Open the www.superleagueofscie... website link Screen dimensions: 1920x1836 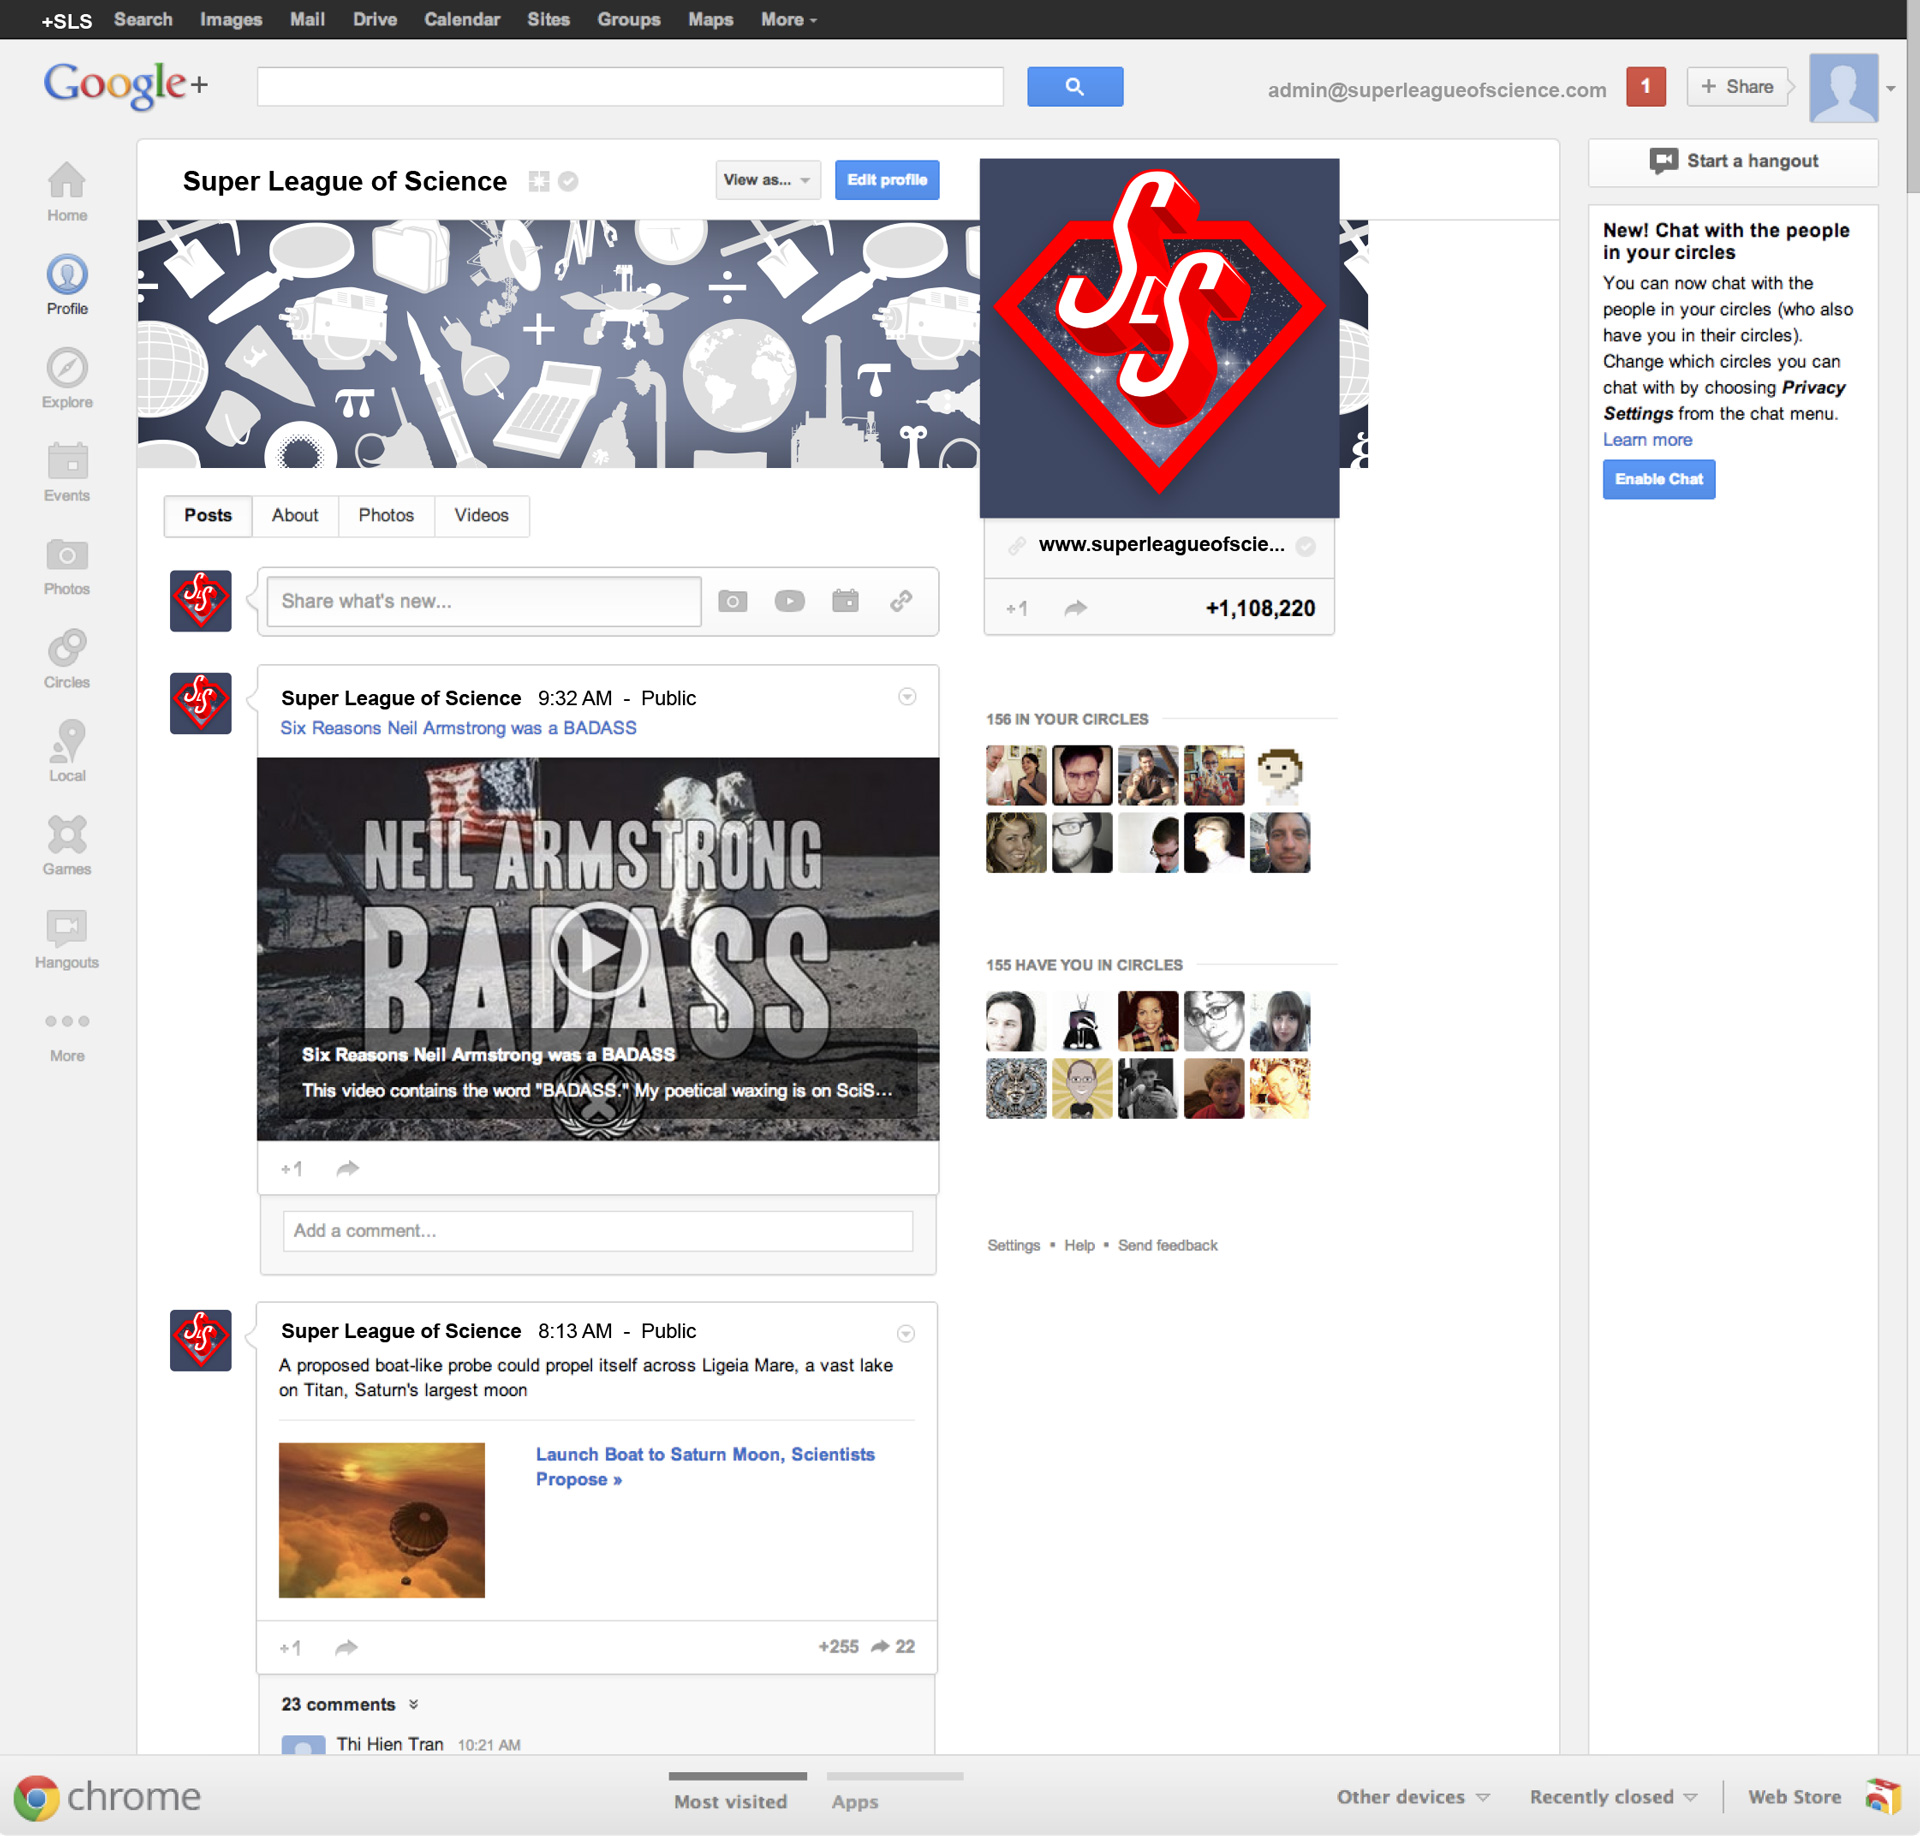coord(1161,544)
